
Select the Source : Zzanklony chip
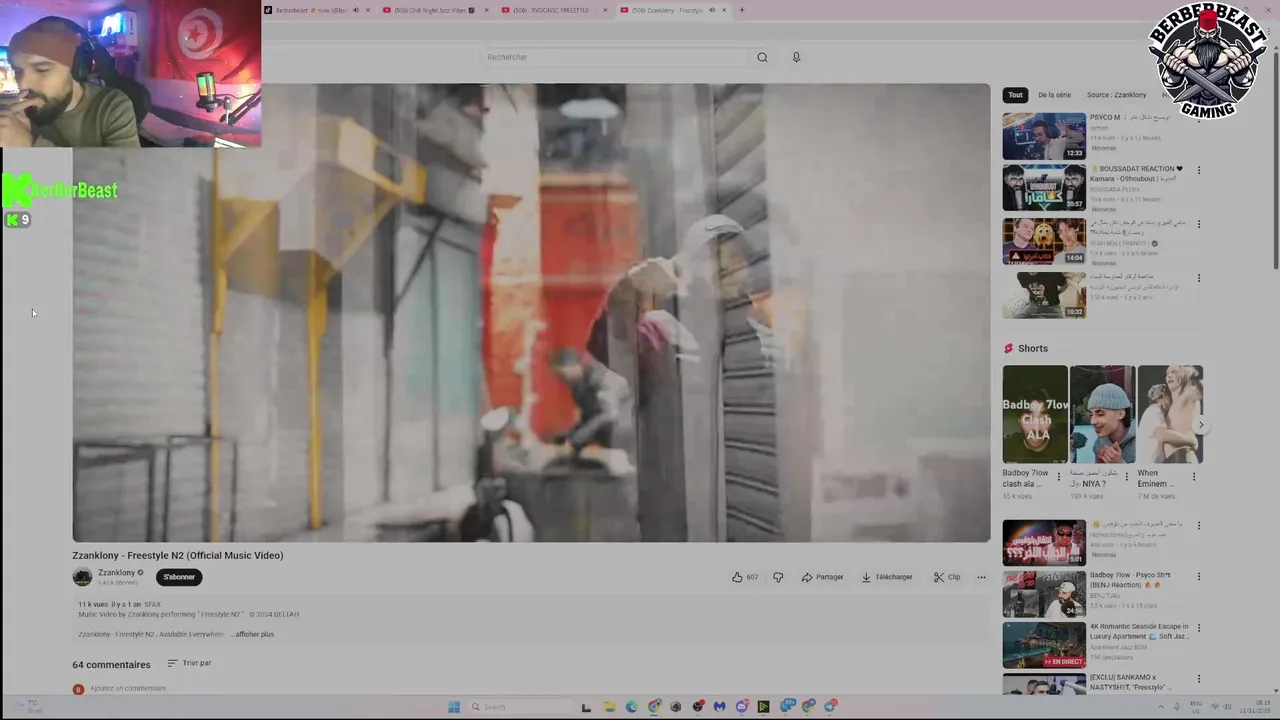click(x=1116, y=95)
